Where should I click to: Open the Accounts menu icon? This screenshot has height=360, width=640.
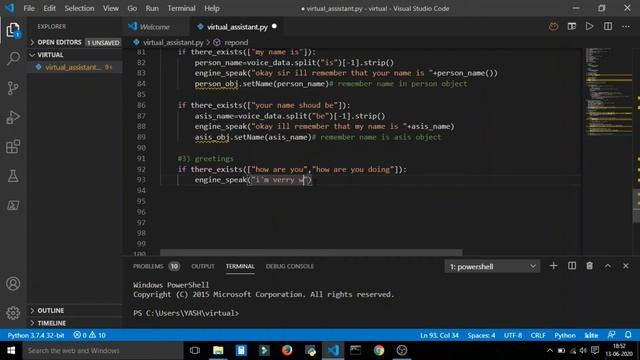click(x=13, y=283)
